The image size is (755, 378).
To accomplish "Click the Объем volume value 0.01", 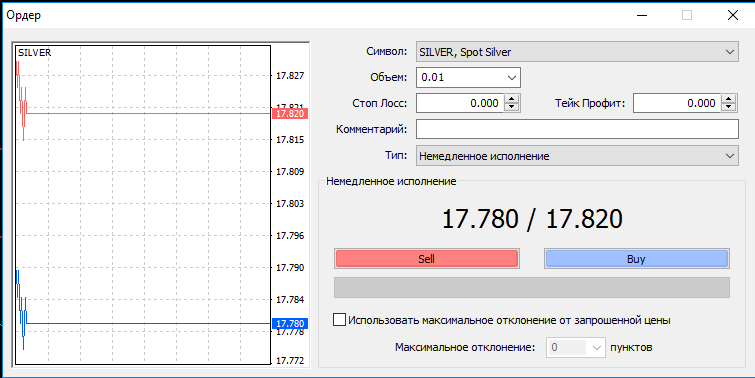I will 433,78.
